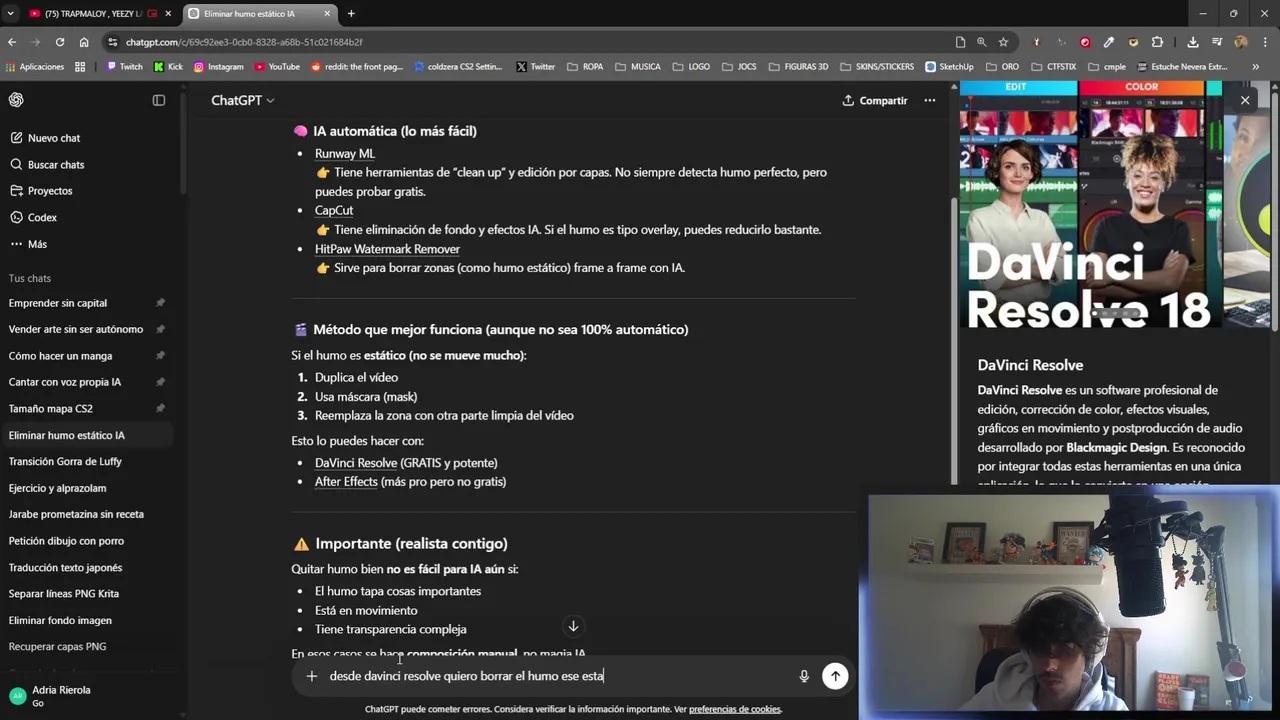The width and height of the screenshot is (1280, 720).
Task: Open conversation options three-dot menu
Action: [x=929, y=100]
